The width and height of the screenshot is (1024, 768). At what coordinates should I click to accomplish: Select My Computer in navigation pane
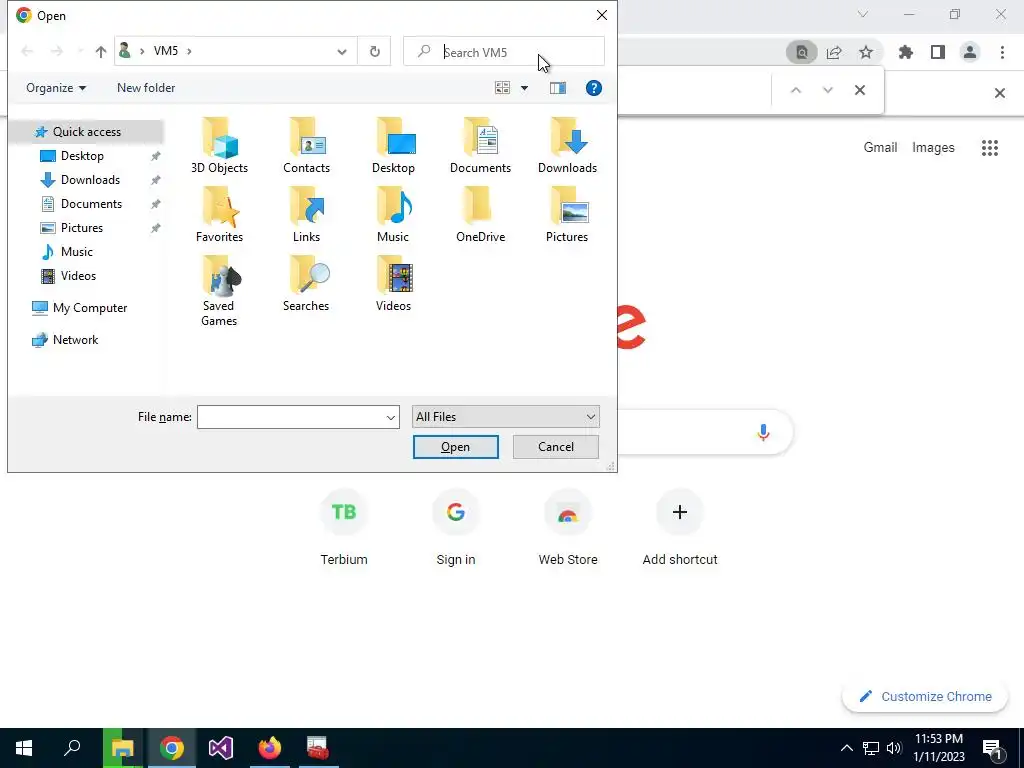pos(89,308)
